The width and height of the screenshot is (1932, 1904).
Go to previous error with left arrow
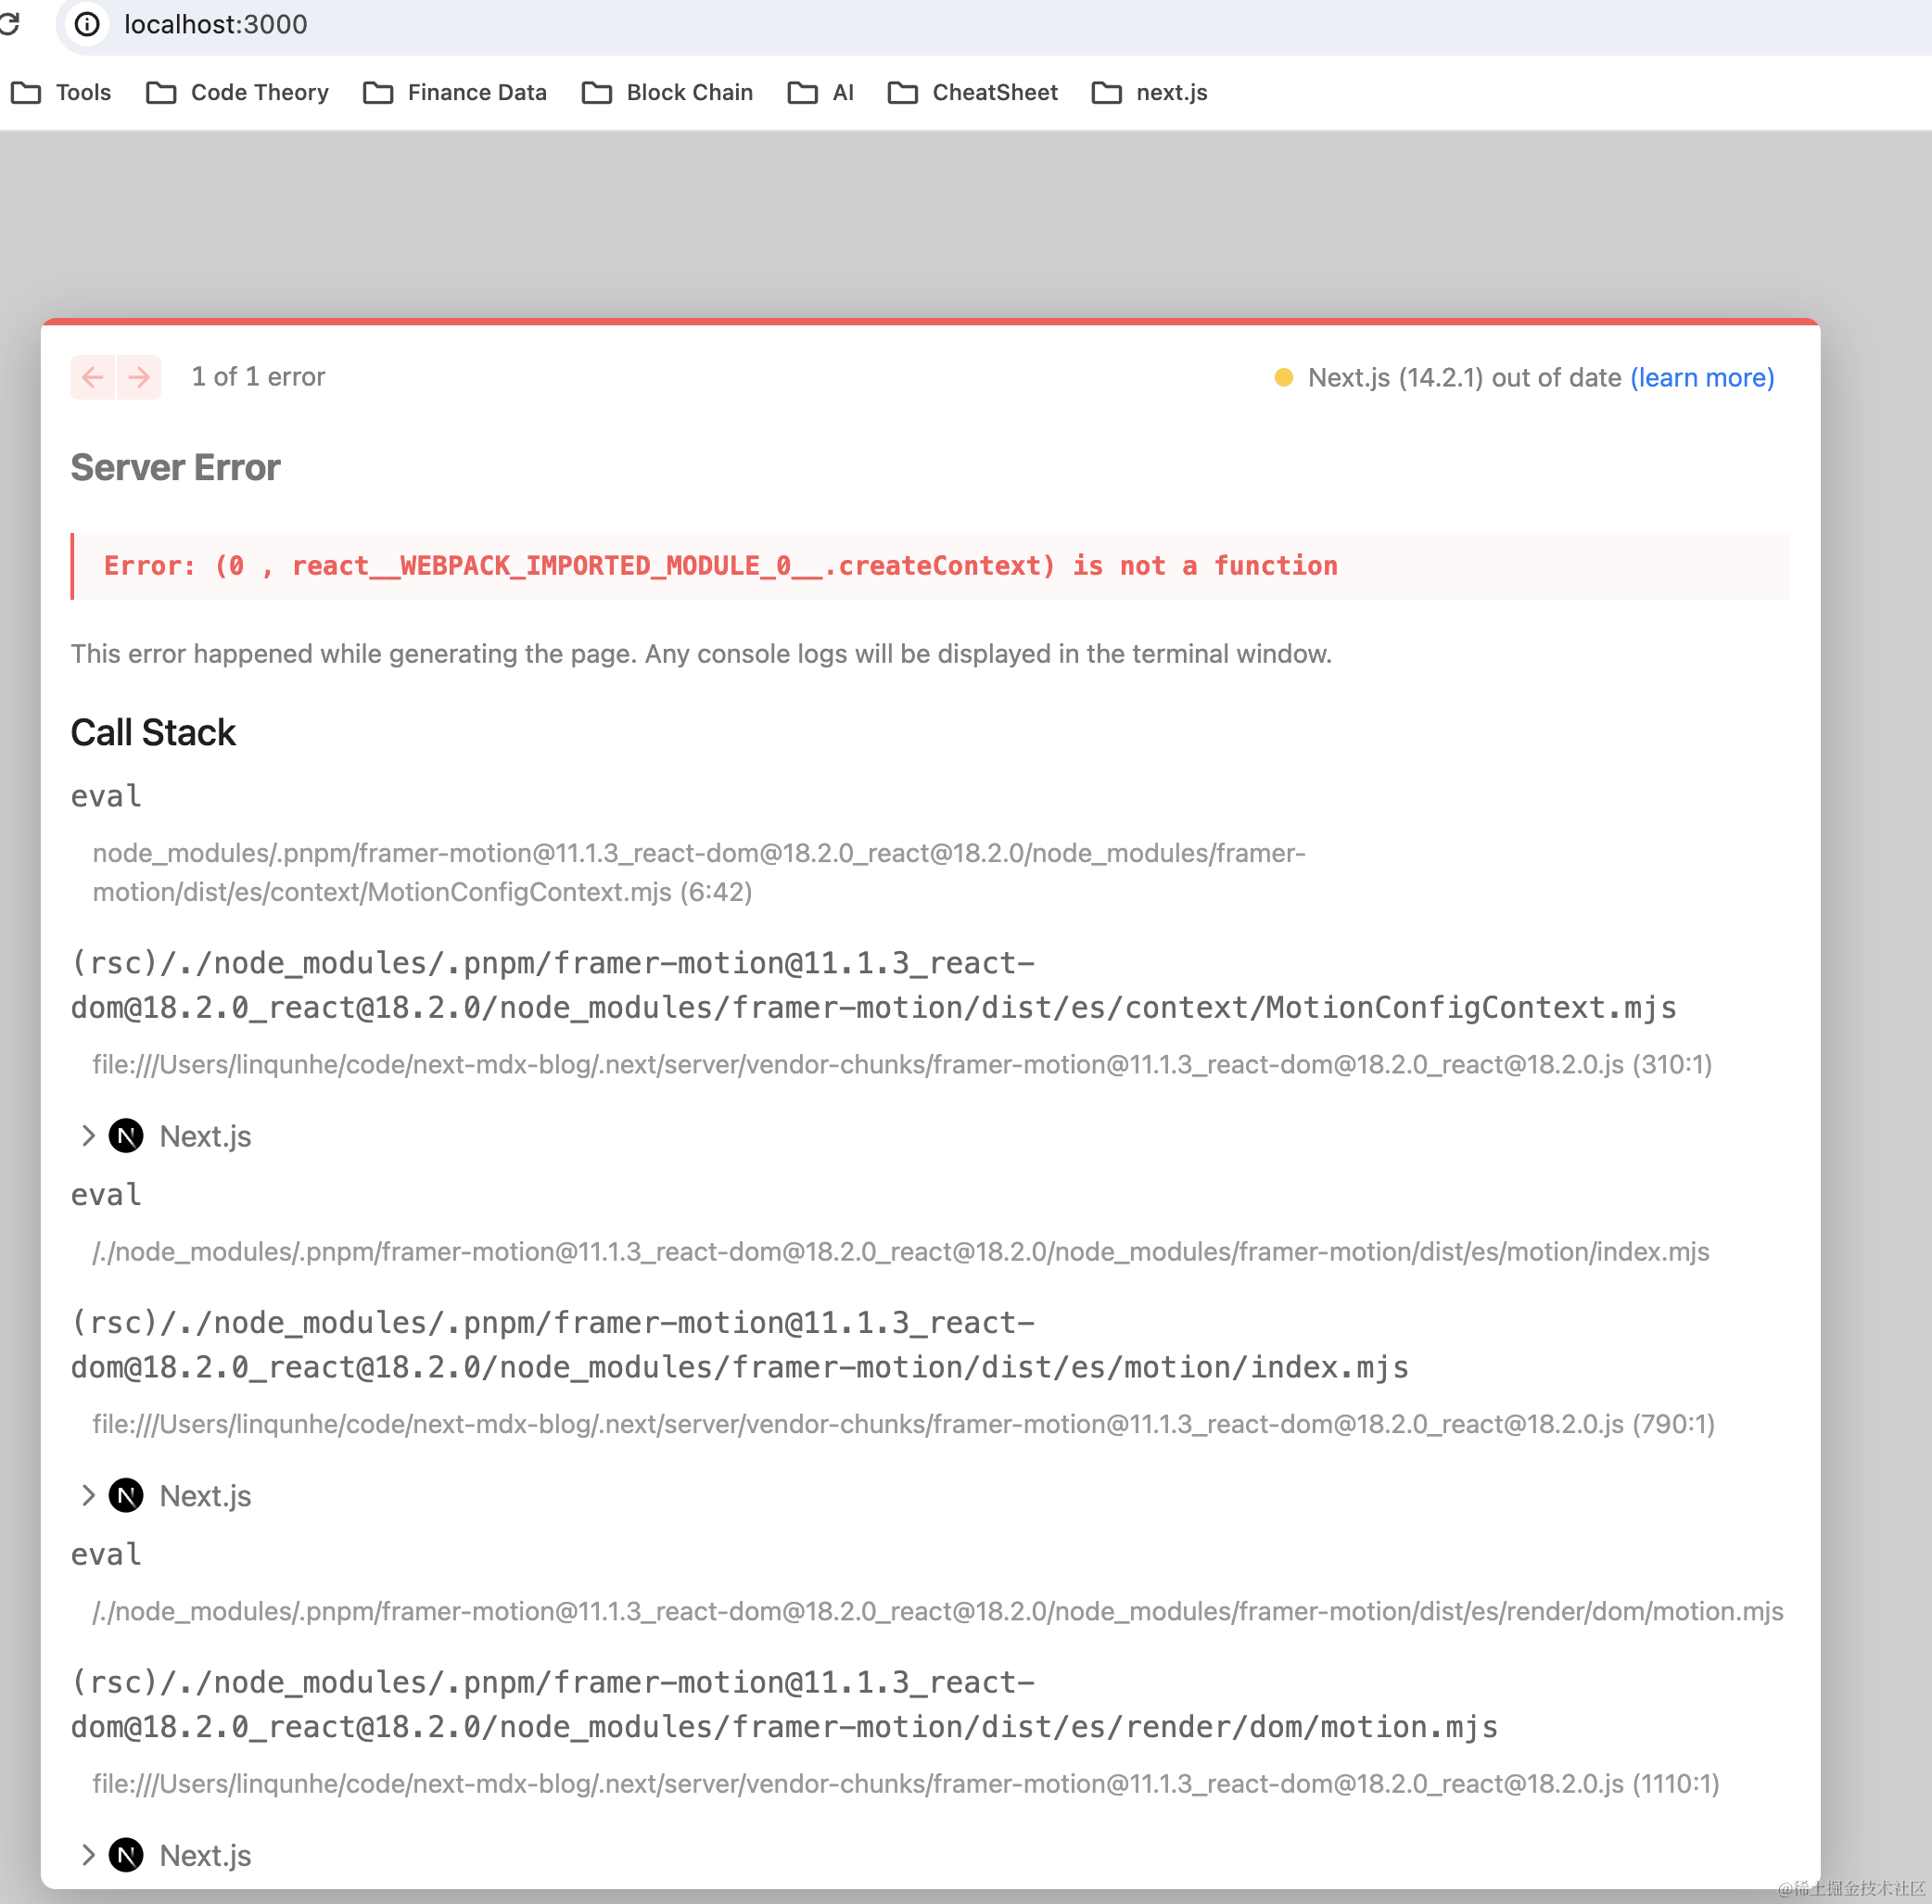(x=93, y=377)
